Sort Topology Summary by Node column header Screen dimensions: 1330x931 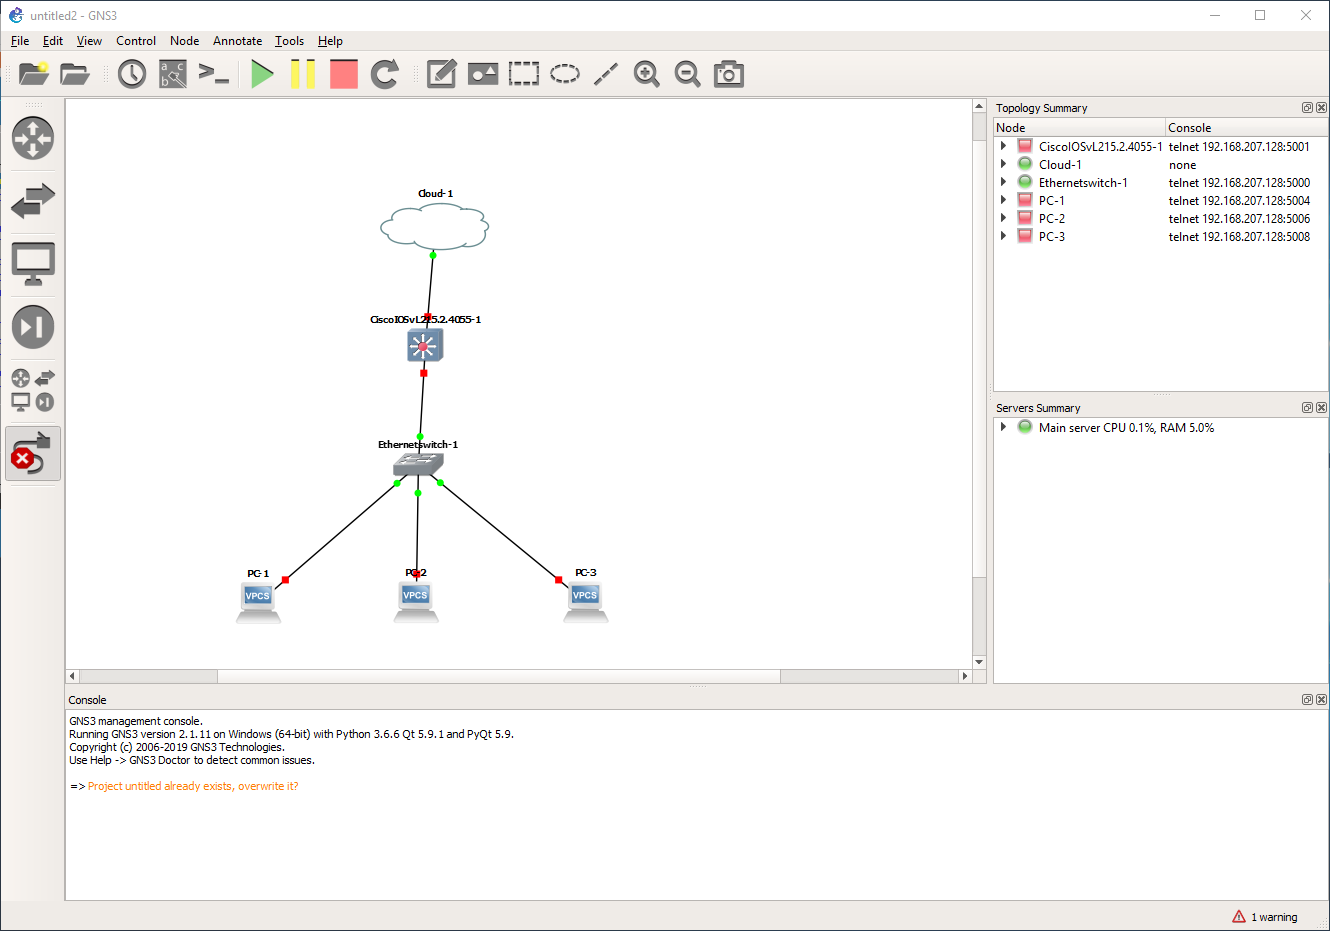[x=1079, y=127]
